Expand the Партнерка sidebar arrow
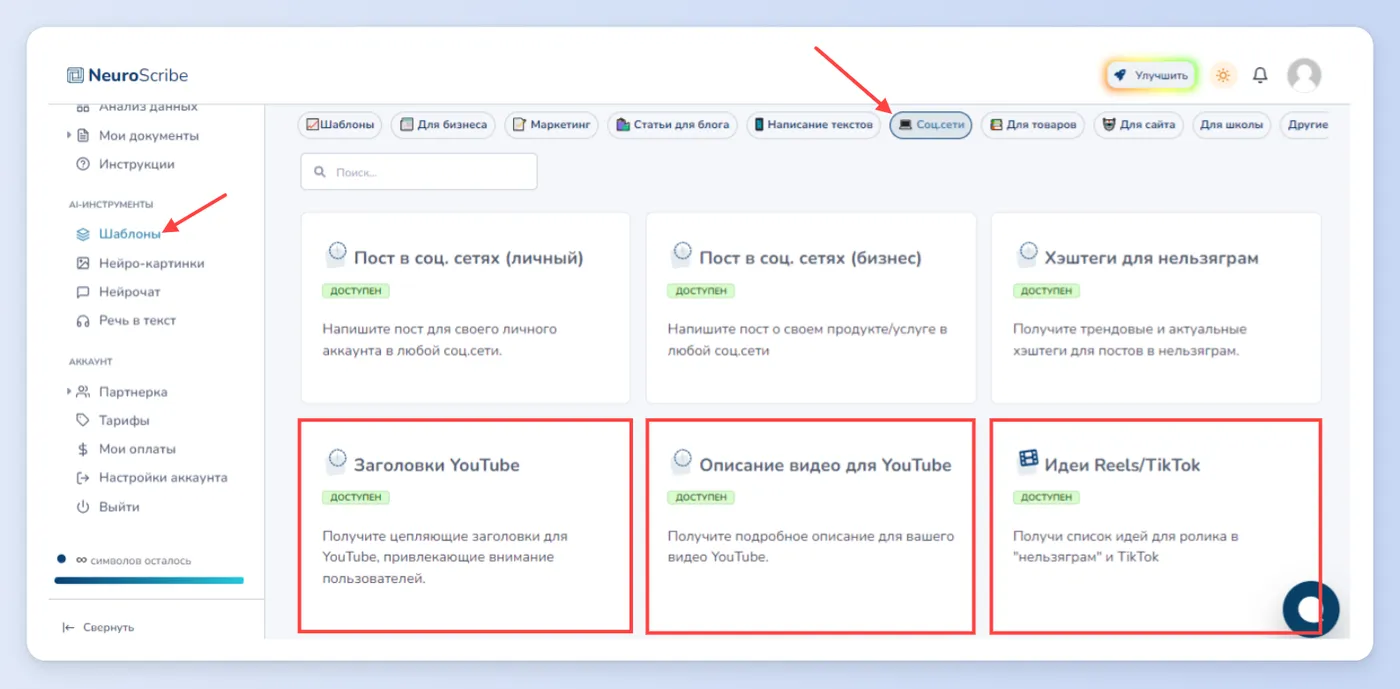 [x=69, y=392]
